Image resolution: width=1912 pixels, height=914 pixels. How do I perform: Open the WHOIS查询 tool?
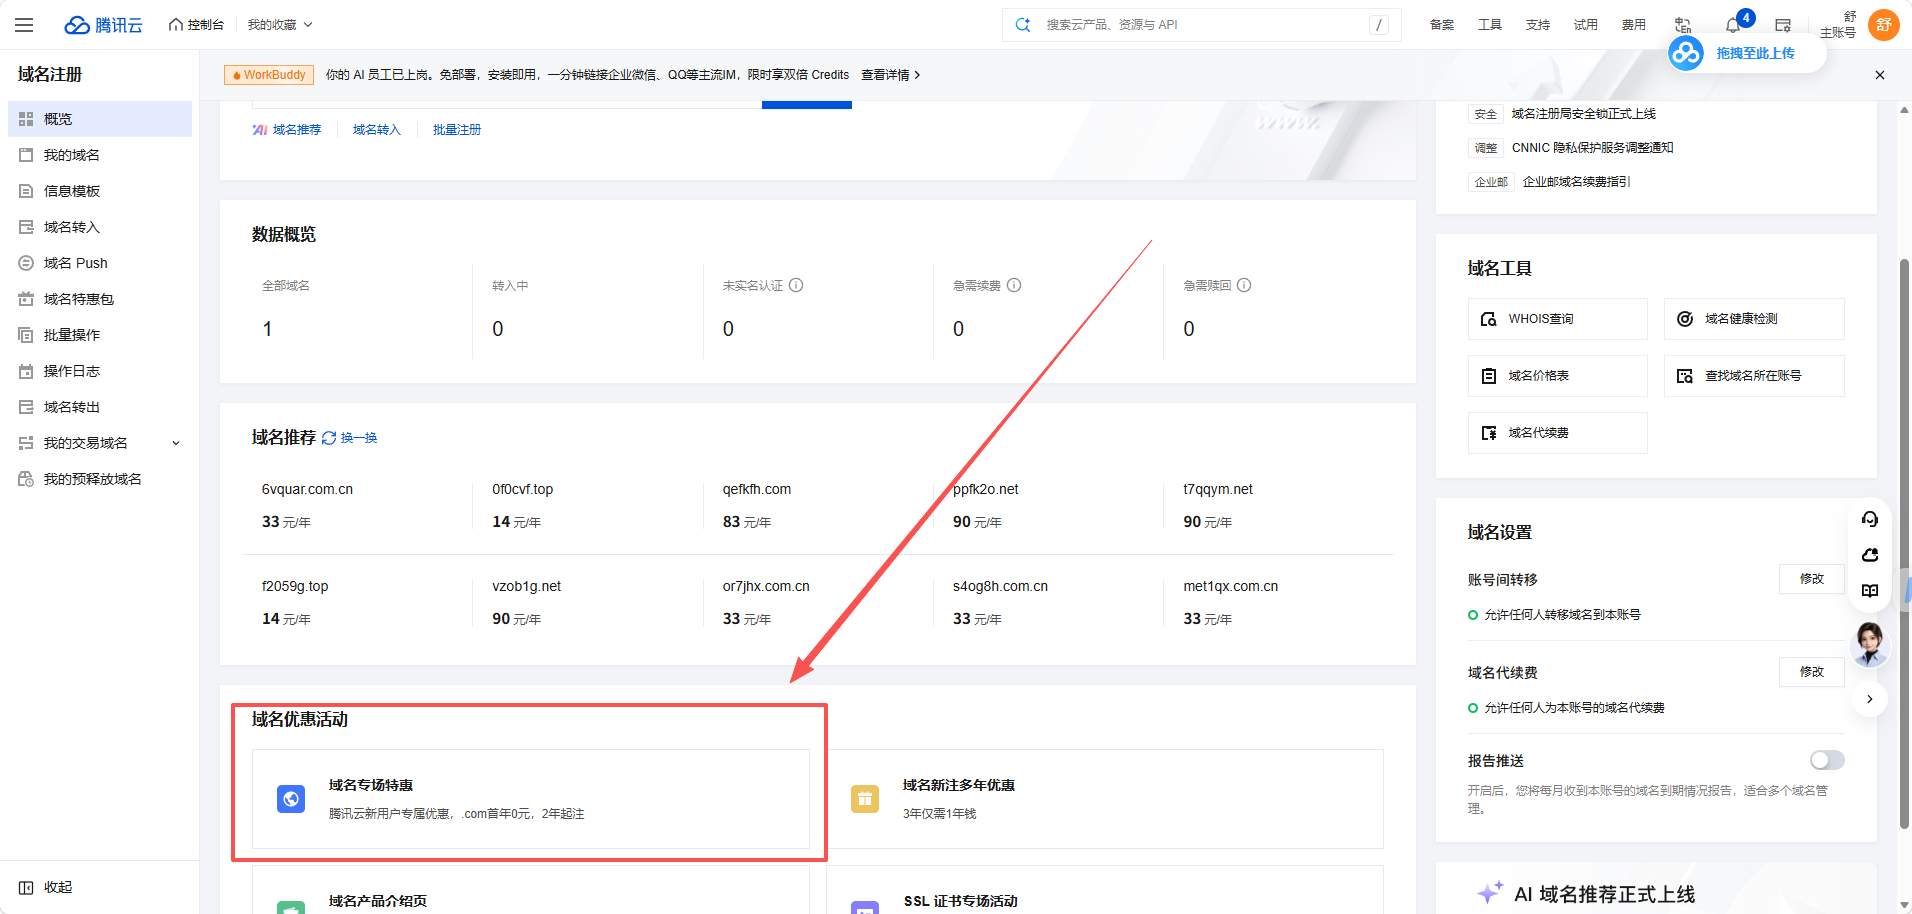1558,319
